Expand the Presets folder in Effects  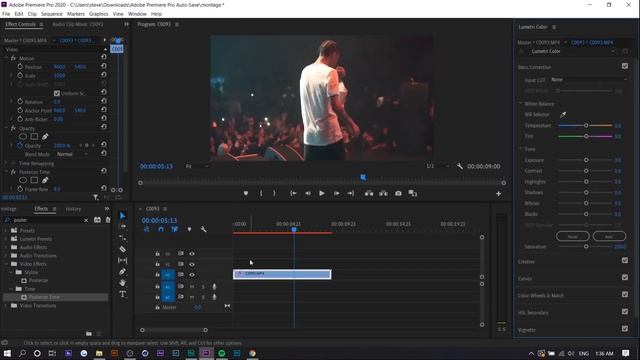[x=6, y=230]
